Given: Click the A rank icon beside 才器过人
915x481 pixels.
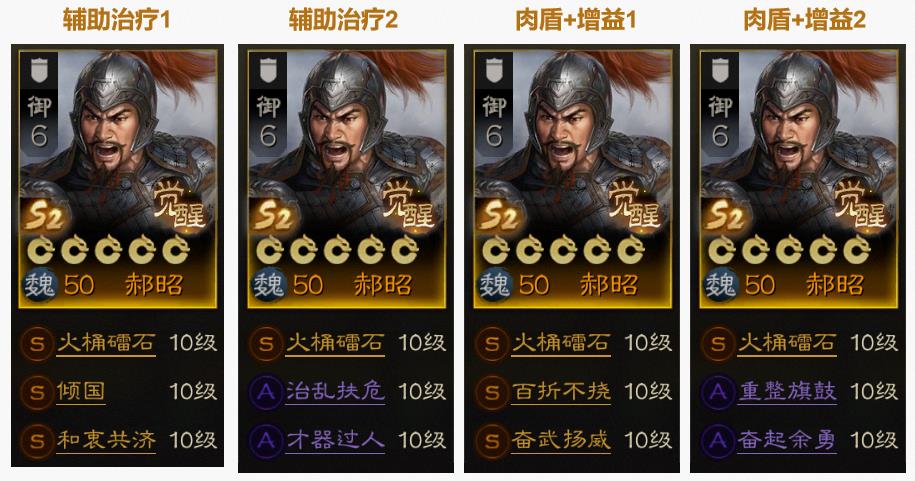Looking at the screenshot, I should click(x=266, y=441).
